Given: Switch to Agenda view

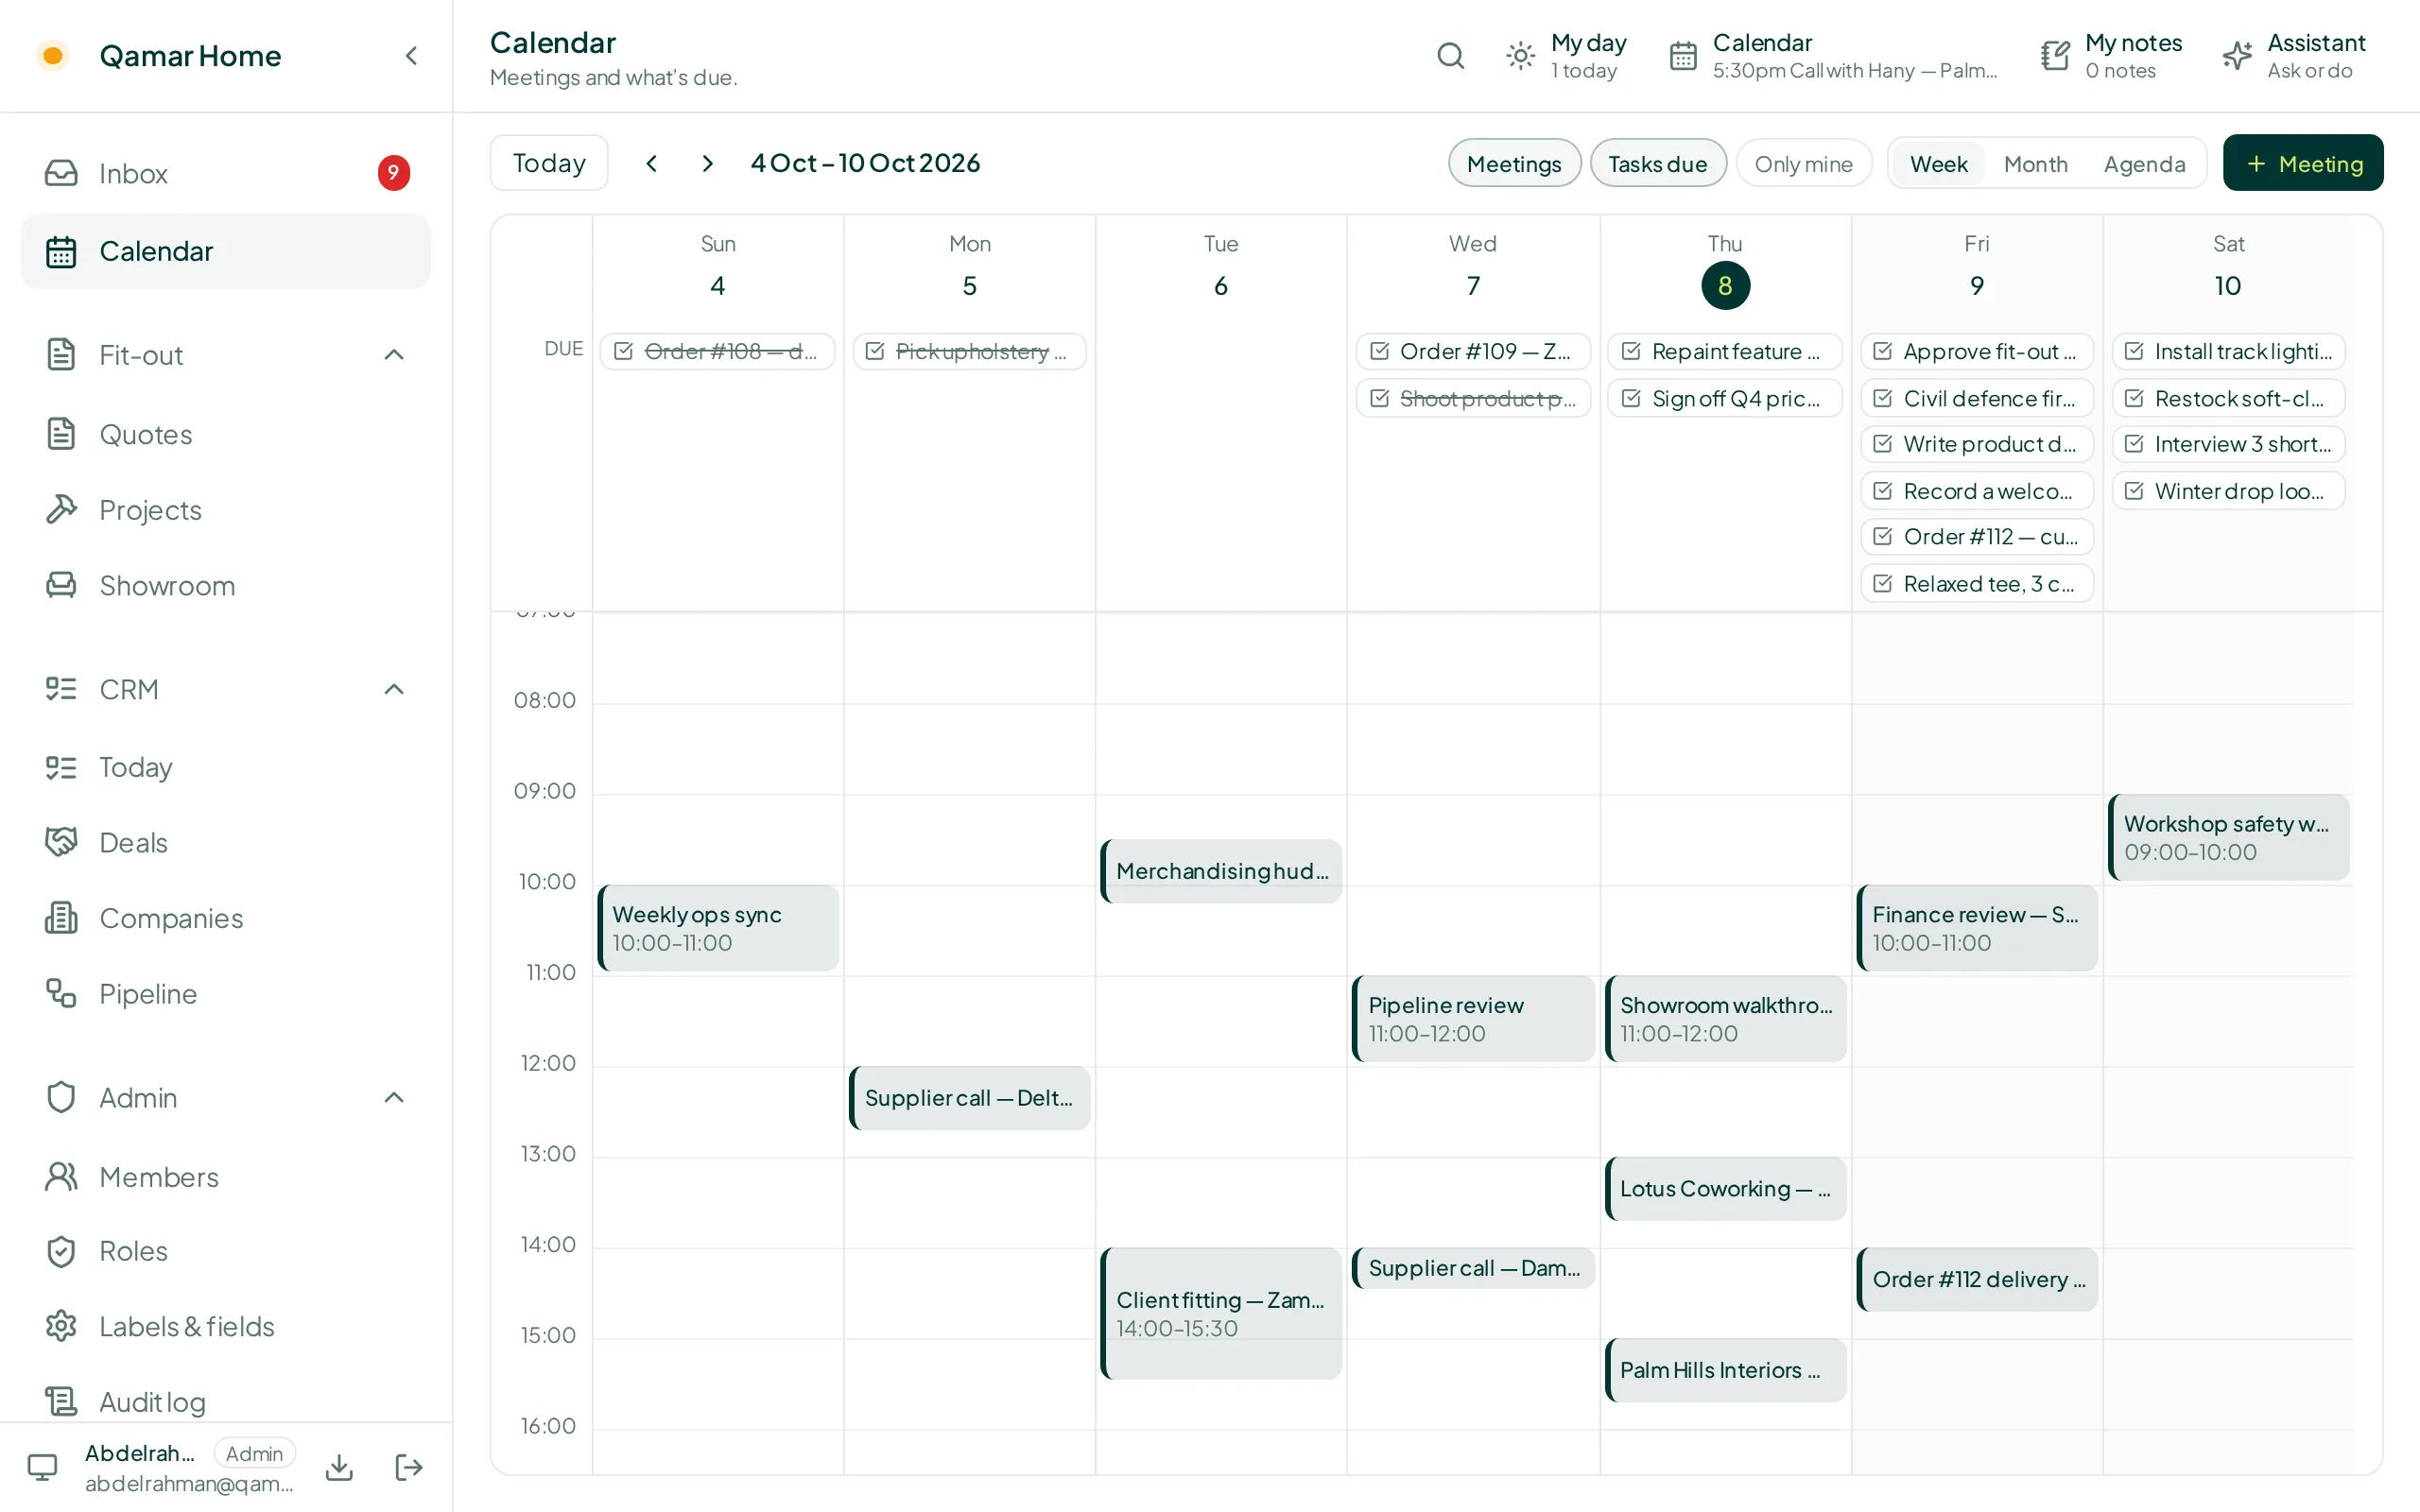Looking at the screenshot, I should pos(2144,163).
